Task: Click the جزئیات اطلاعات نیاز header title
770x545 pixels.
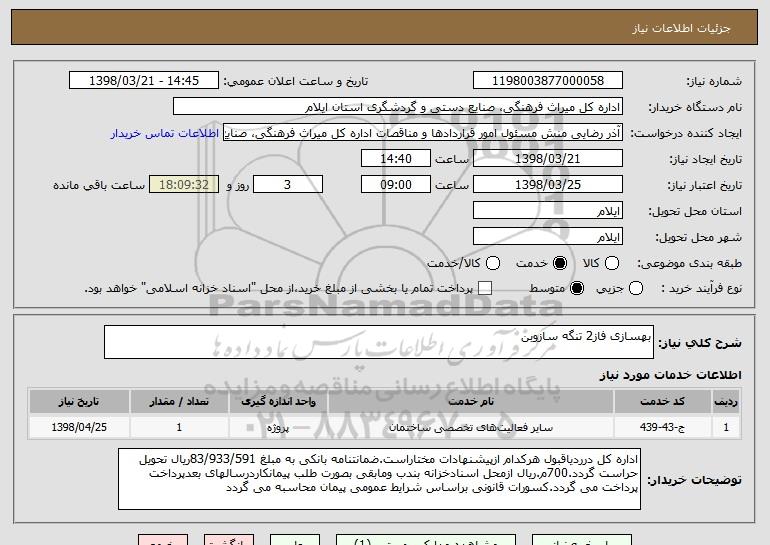Action: [x=681, y=28]
